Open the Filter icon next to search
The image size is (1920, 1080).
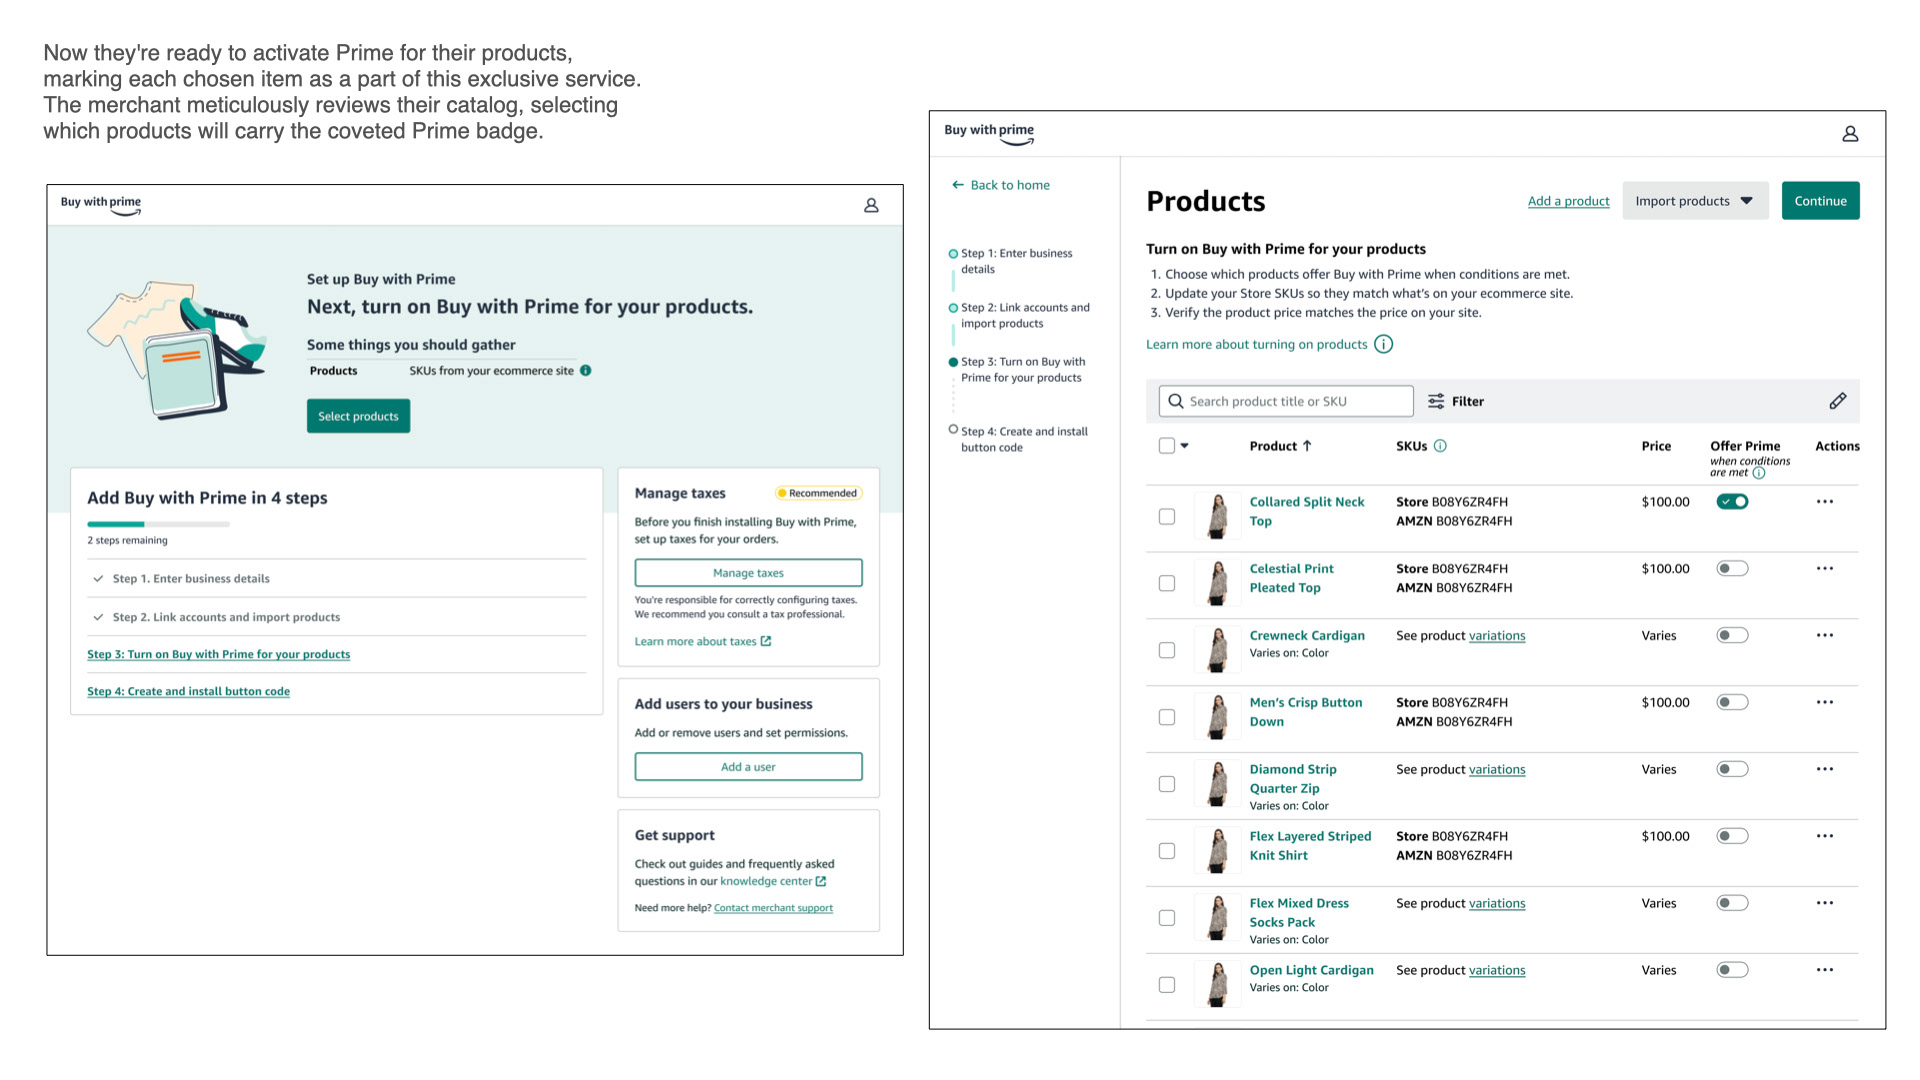coord(1436,401)
